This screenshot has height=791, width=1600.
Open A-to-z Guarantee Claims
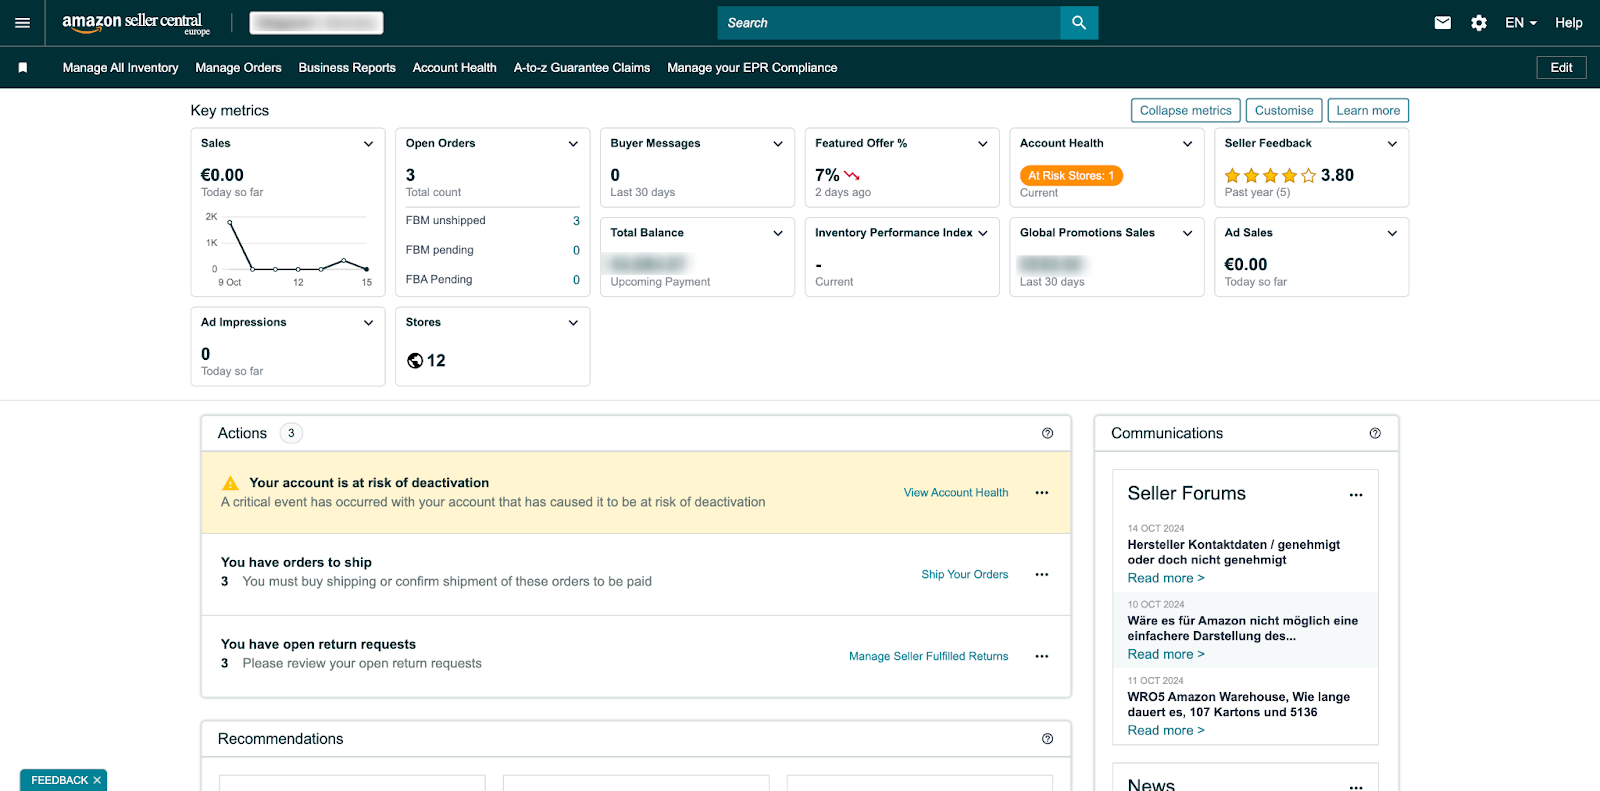click(582, 68)
